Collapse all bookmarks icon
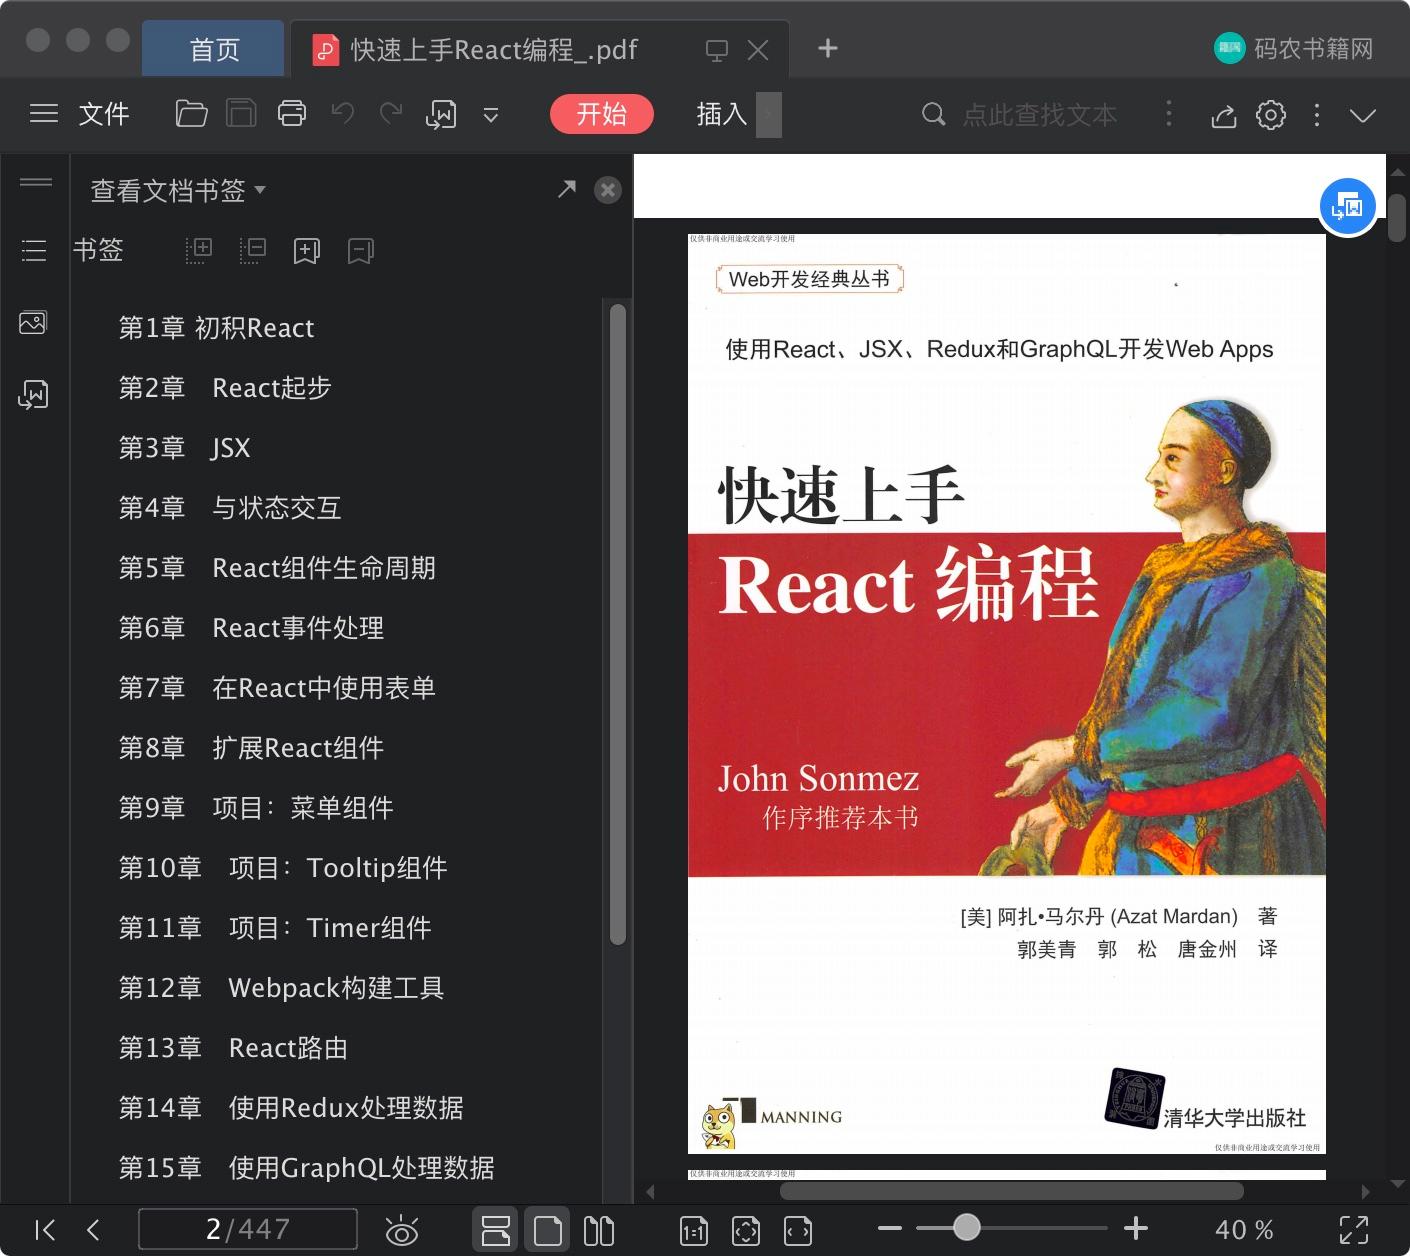1410x1256 pixels. point(253,250)
